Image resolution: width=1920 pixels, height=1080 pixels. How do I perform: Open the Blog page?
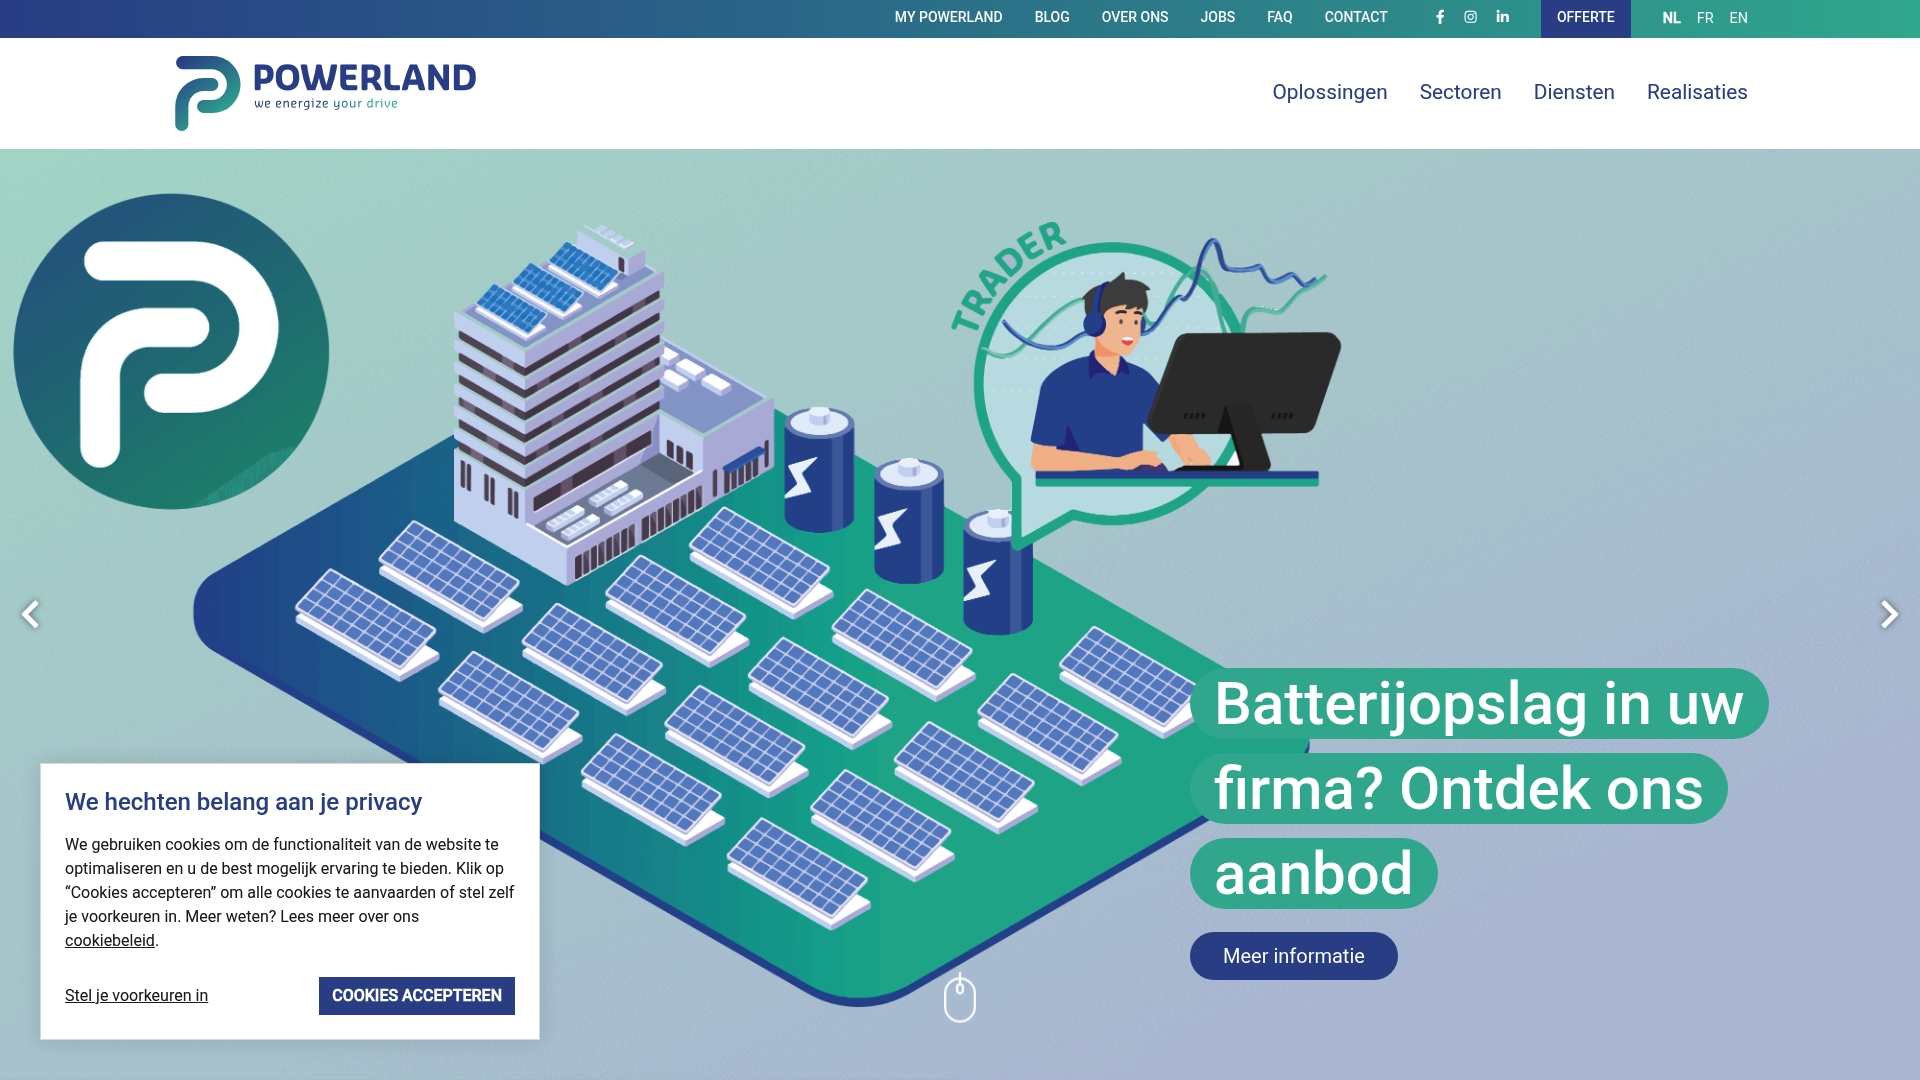coord(1052,17)
